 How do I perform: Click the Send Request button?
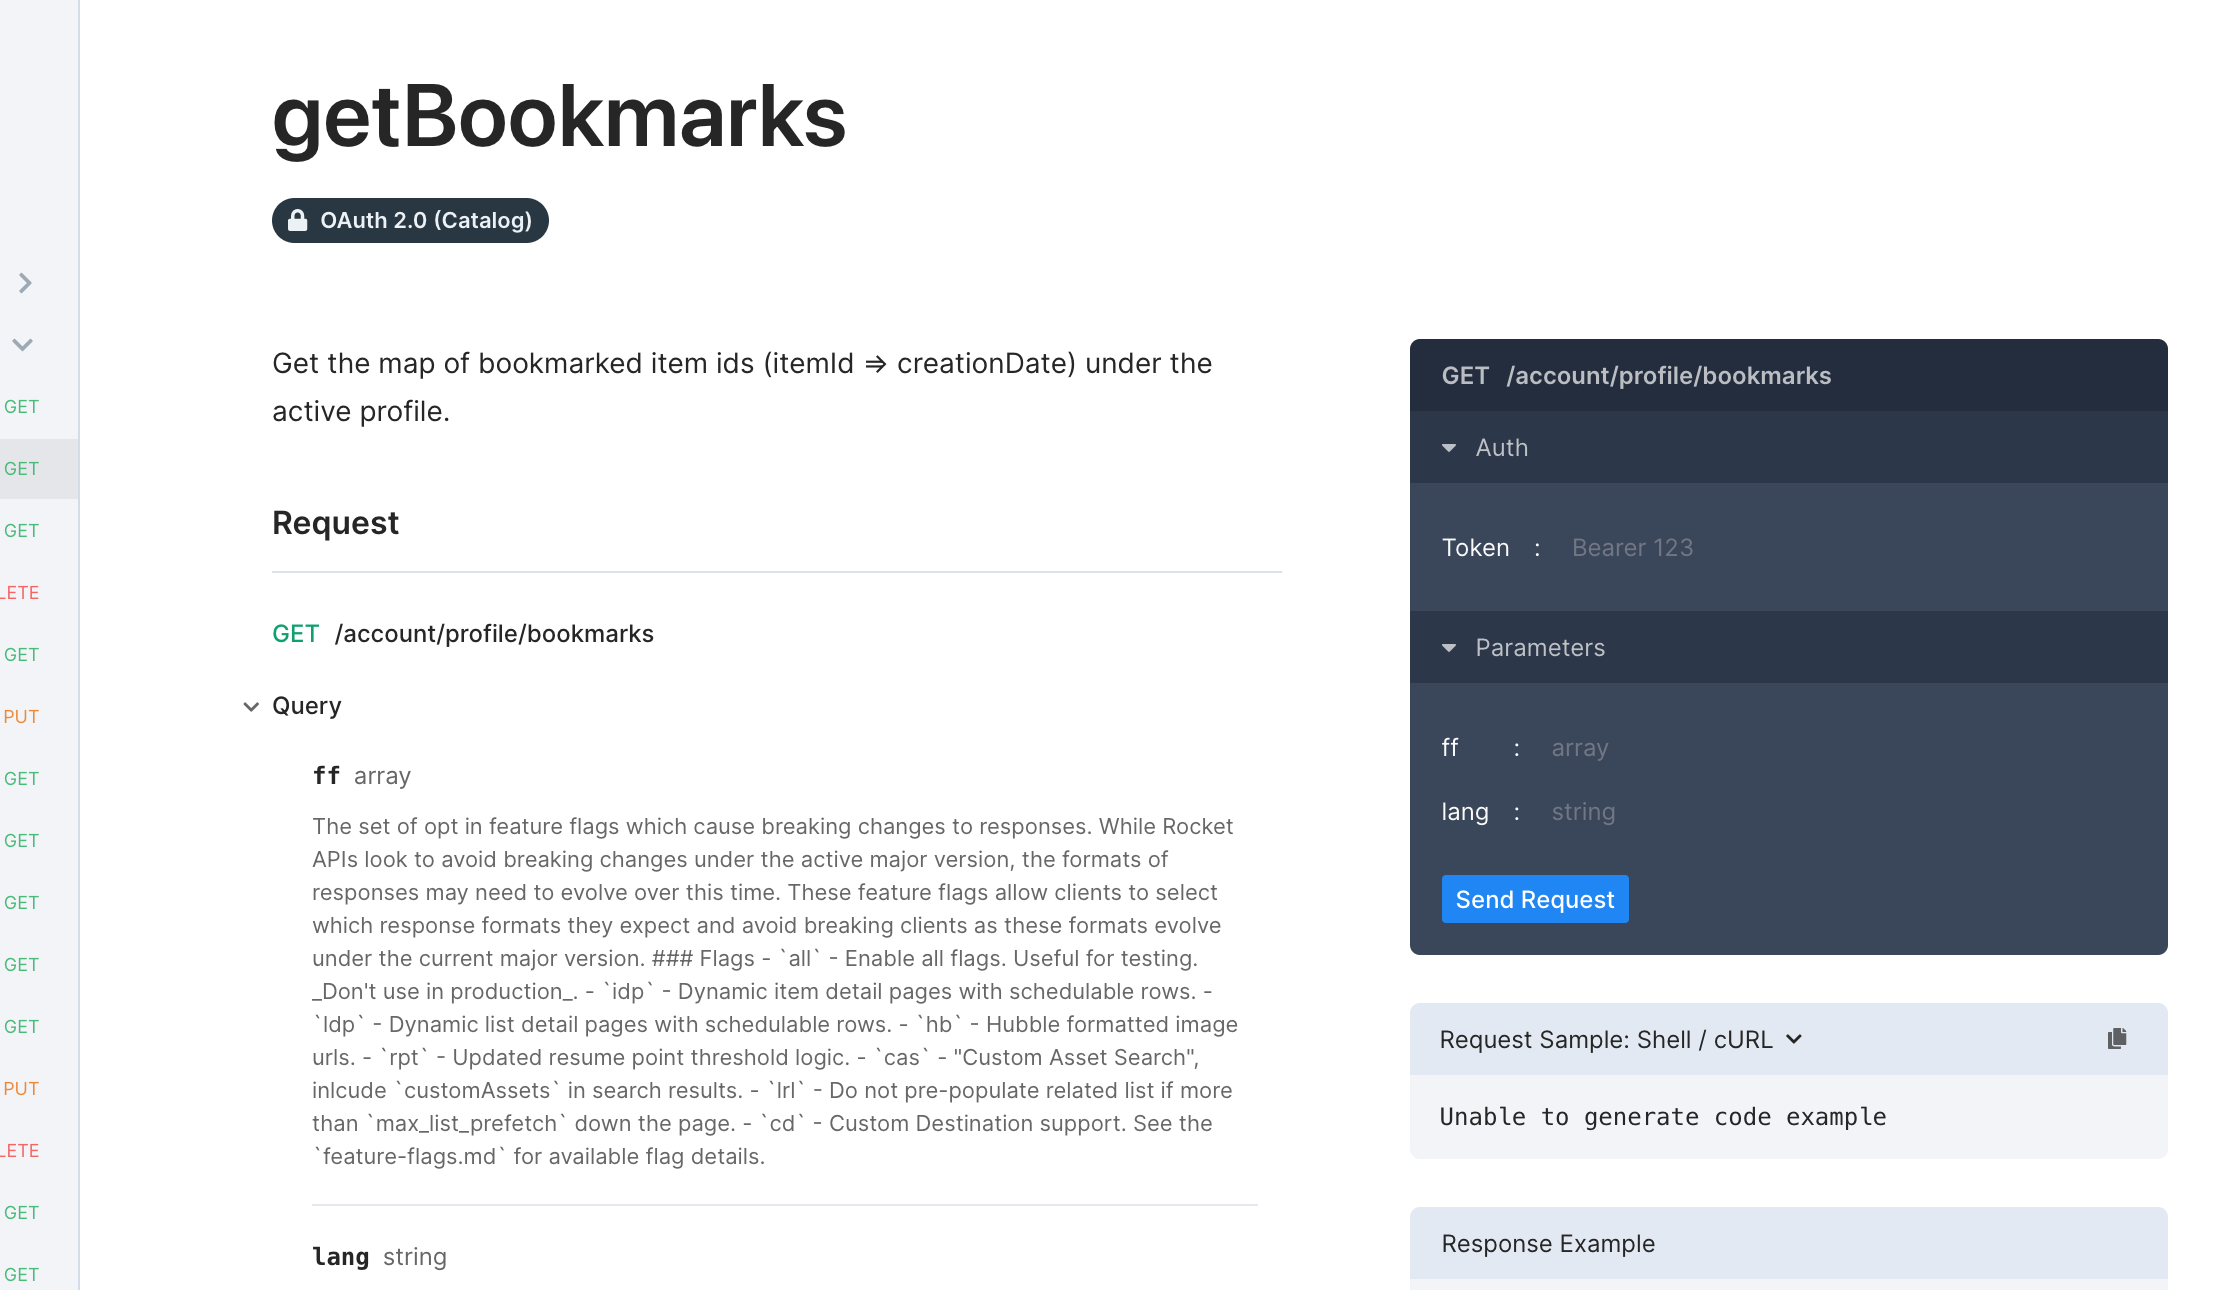(x=1534, y=899)
